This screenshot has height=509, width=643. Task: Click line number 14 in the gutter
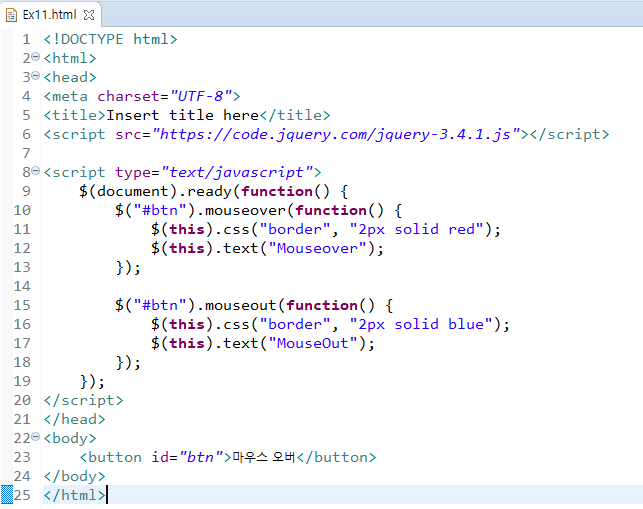(x=22, y=286)
